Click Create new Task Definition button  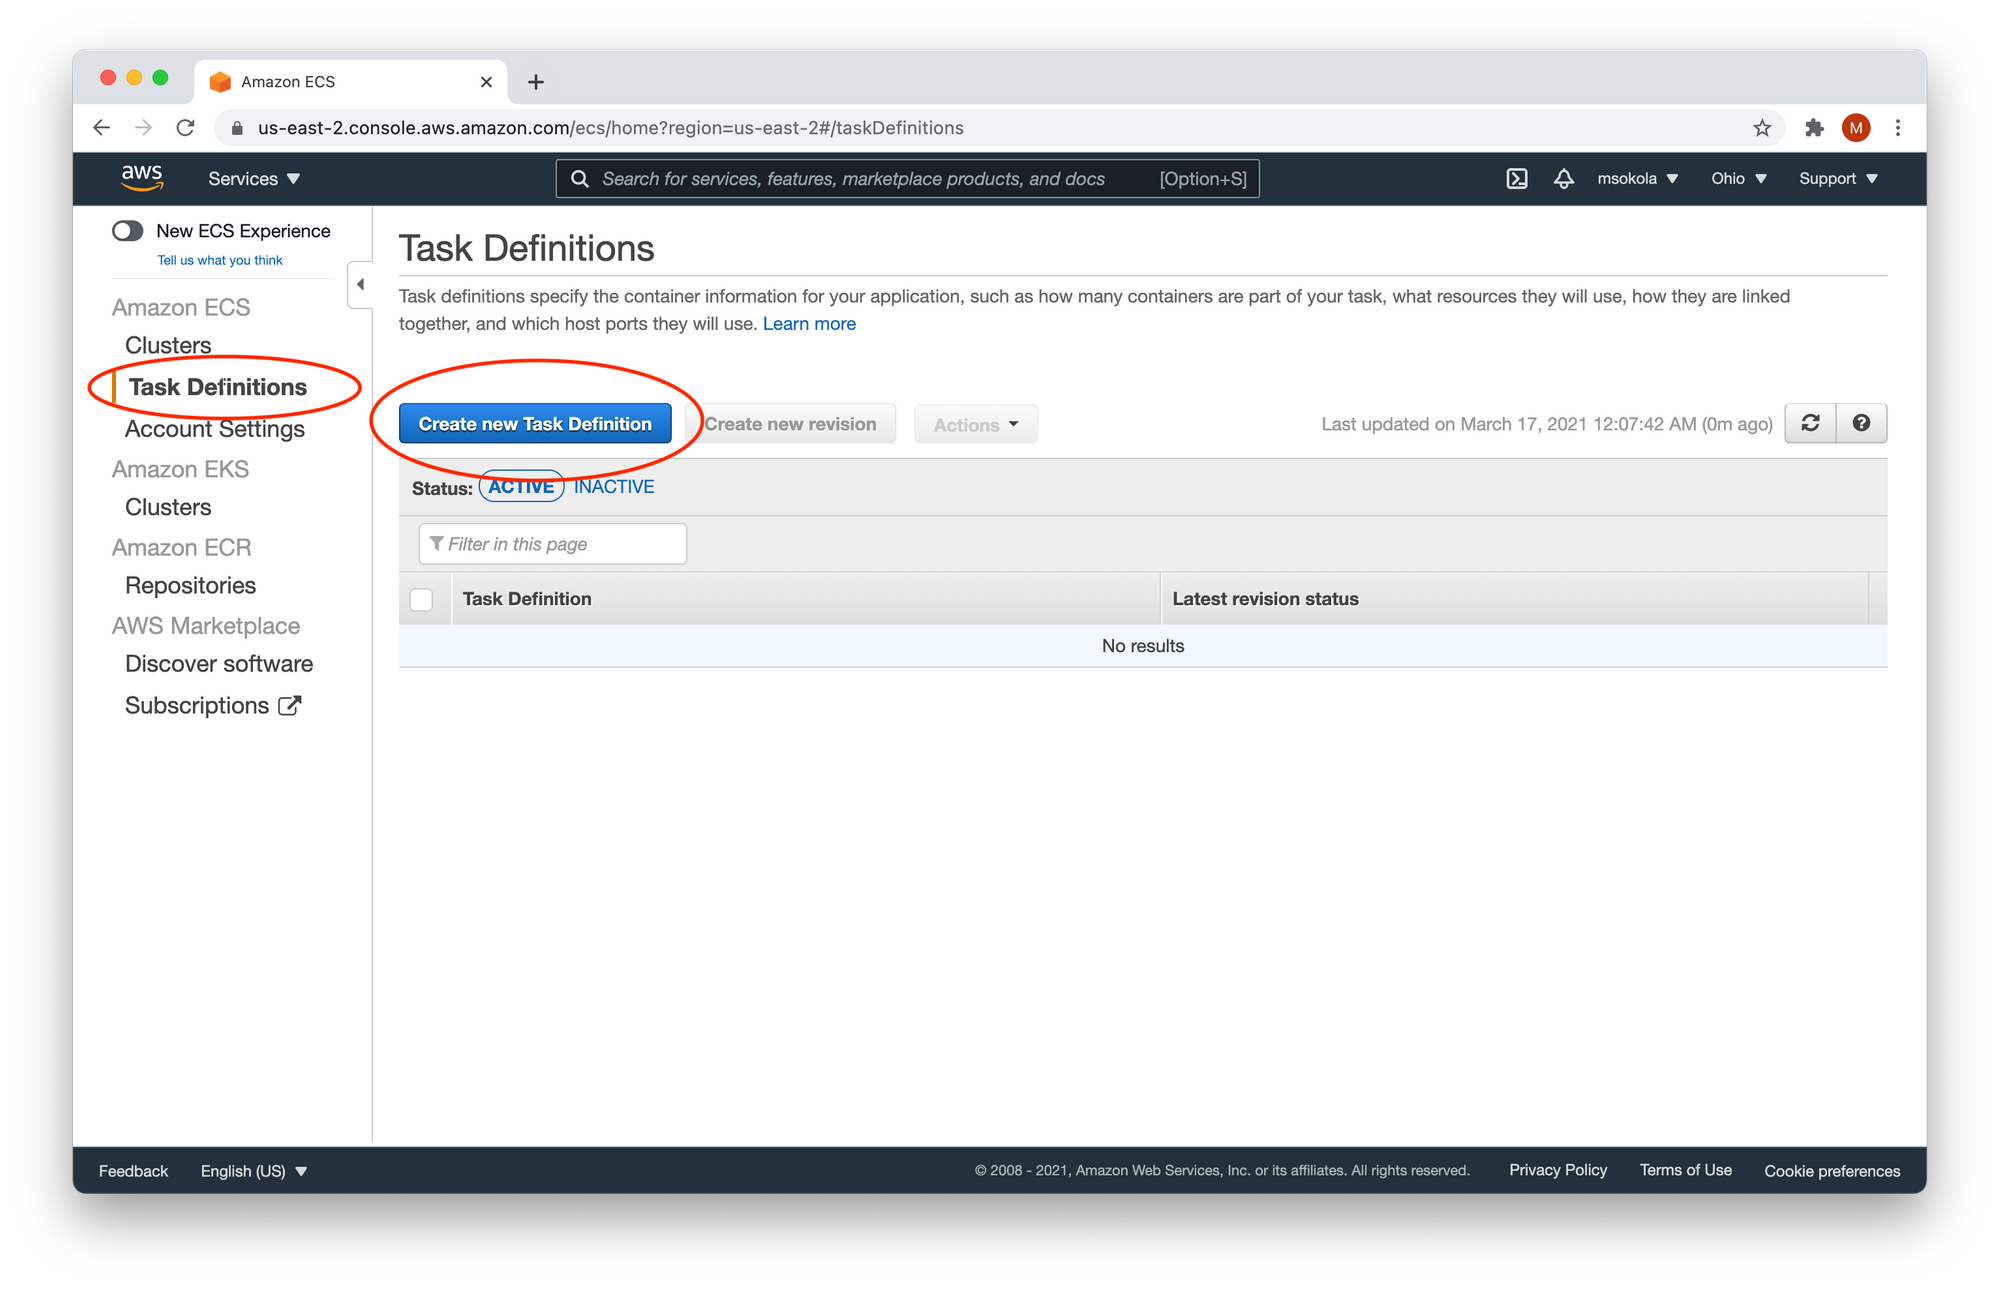click(535, 424)
